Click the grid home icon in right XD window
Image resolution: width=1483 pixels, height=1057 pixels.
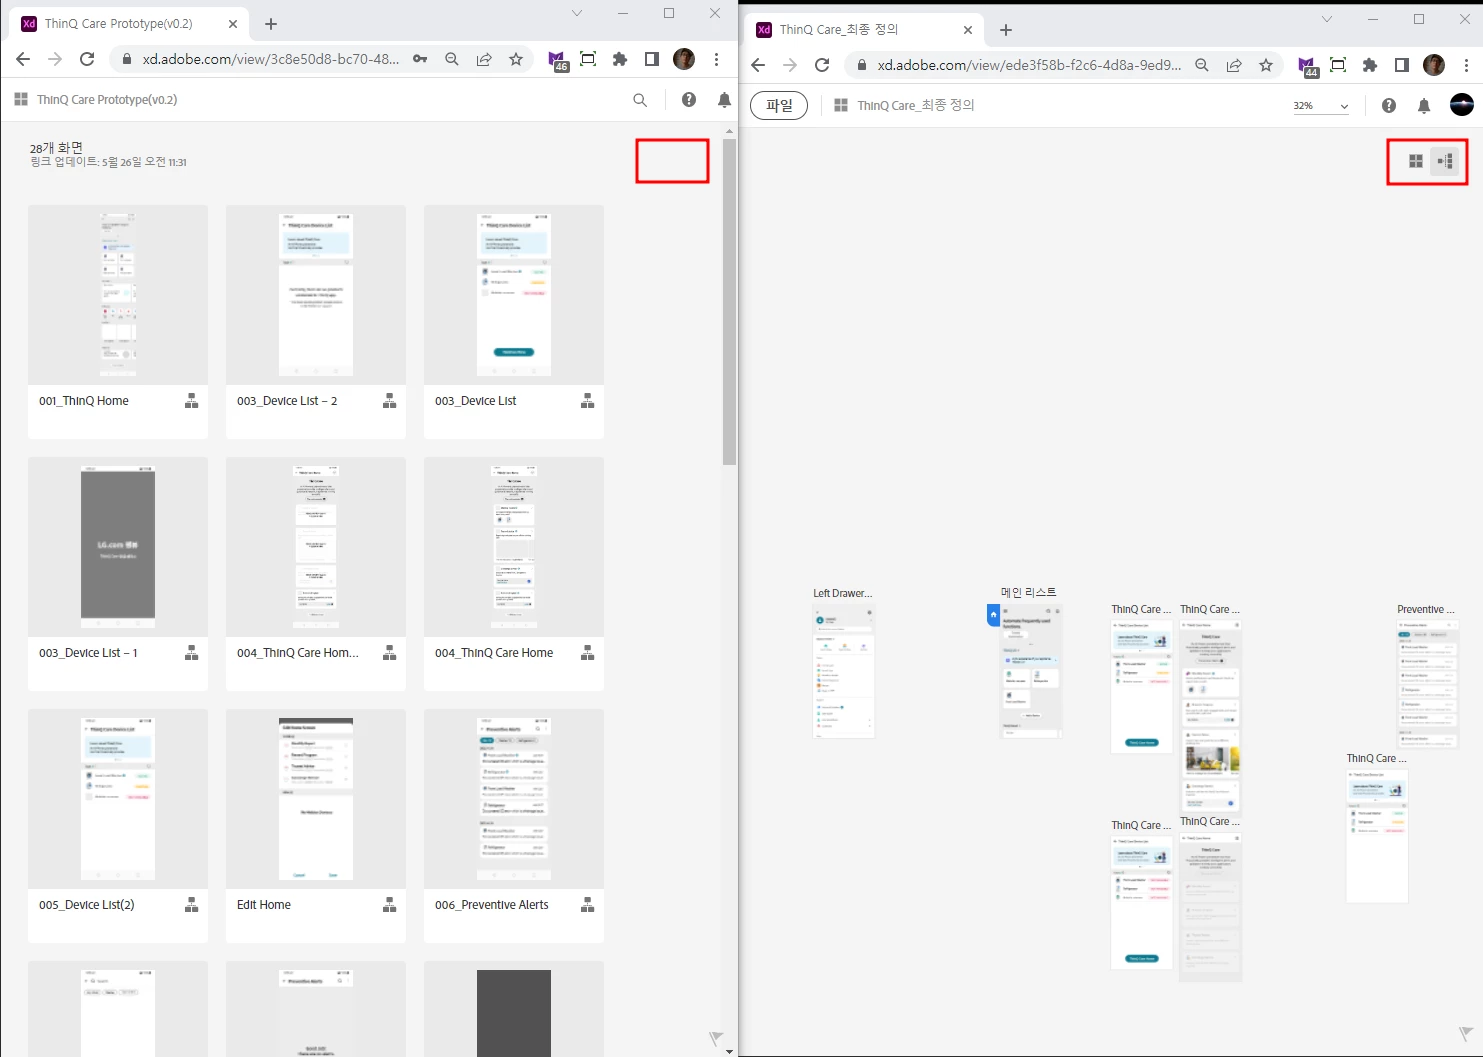click(841, 105)
